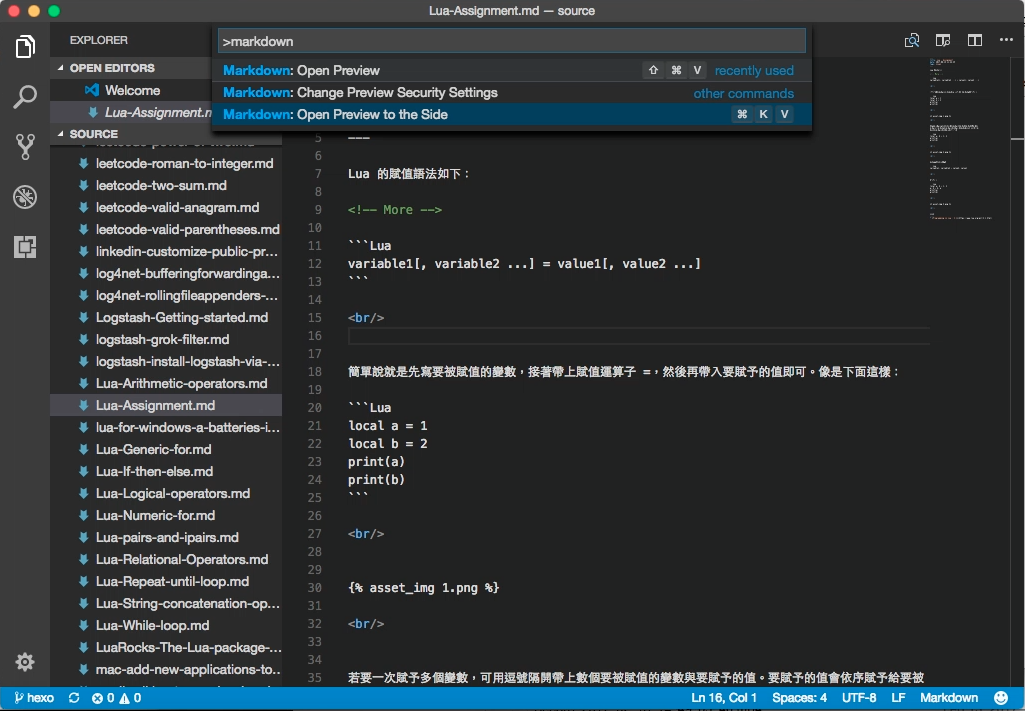The width and height of the screenshot is (1025, 711).
Task: Open Lua-Relational-Operators.md file
Action: (x=166, y=559)
